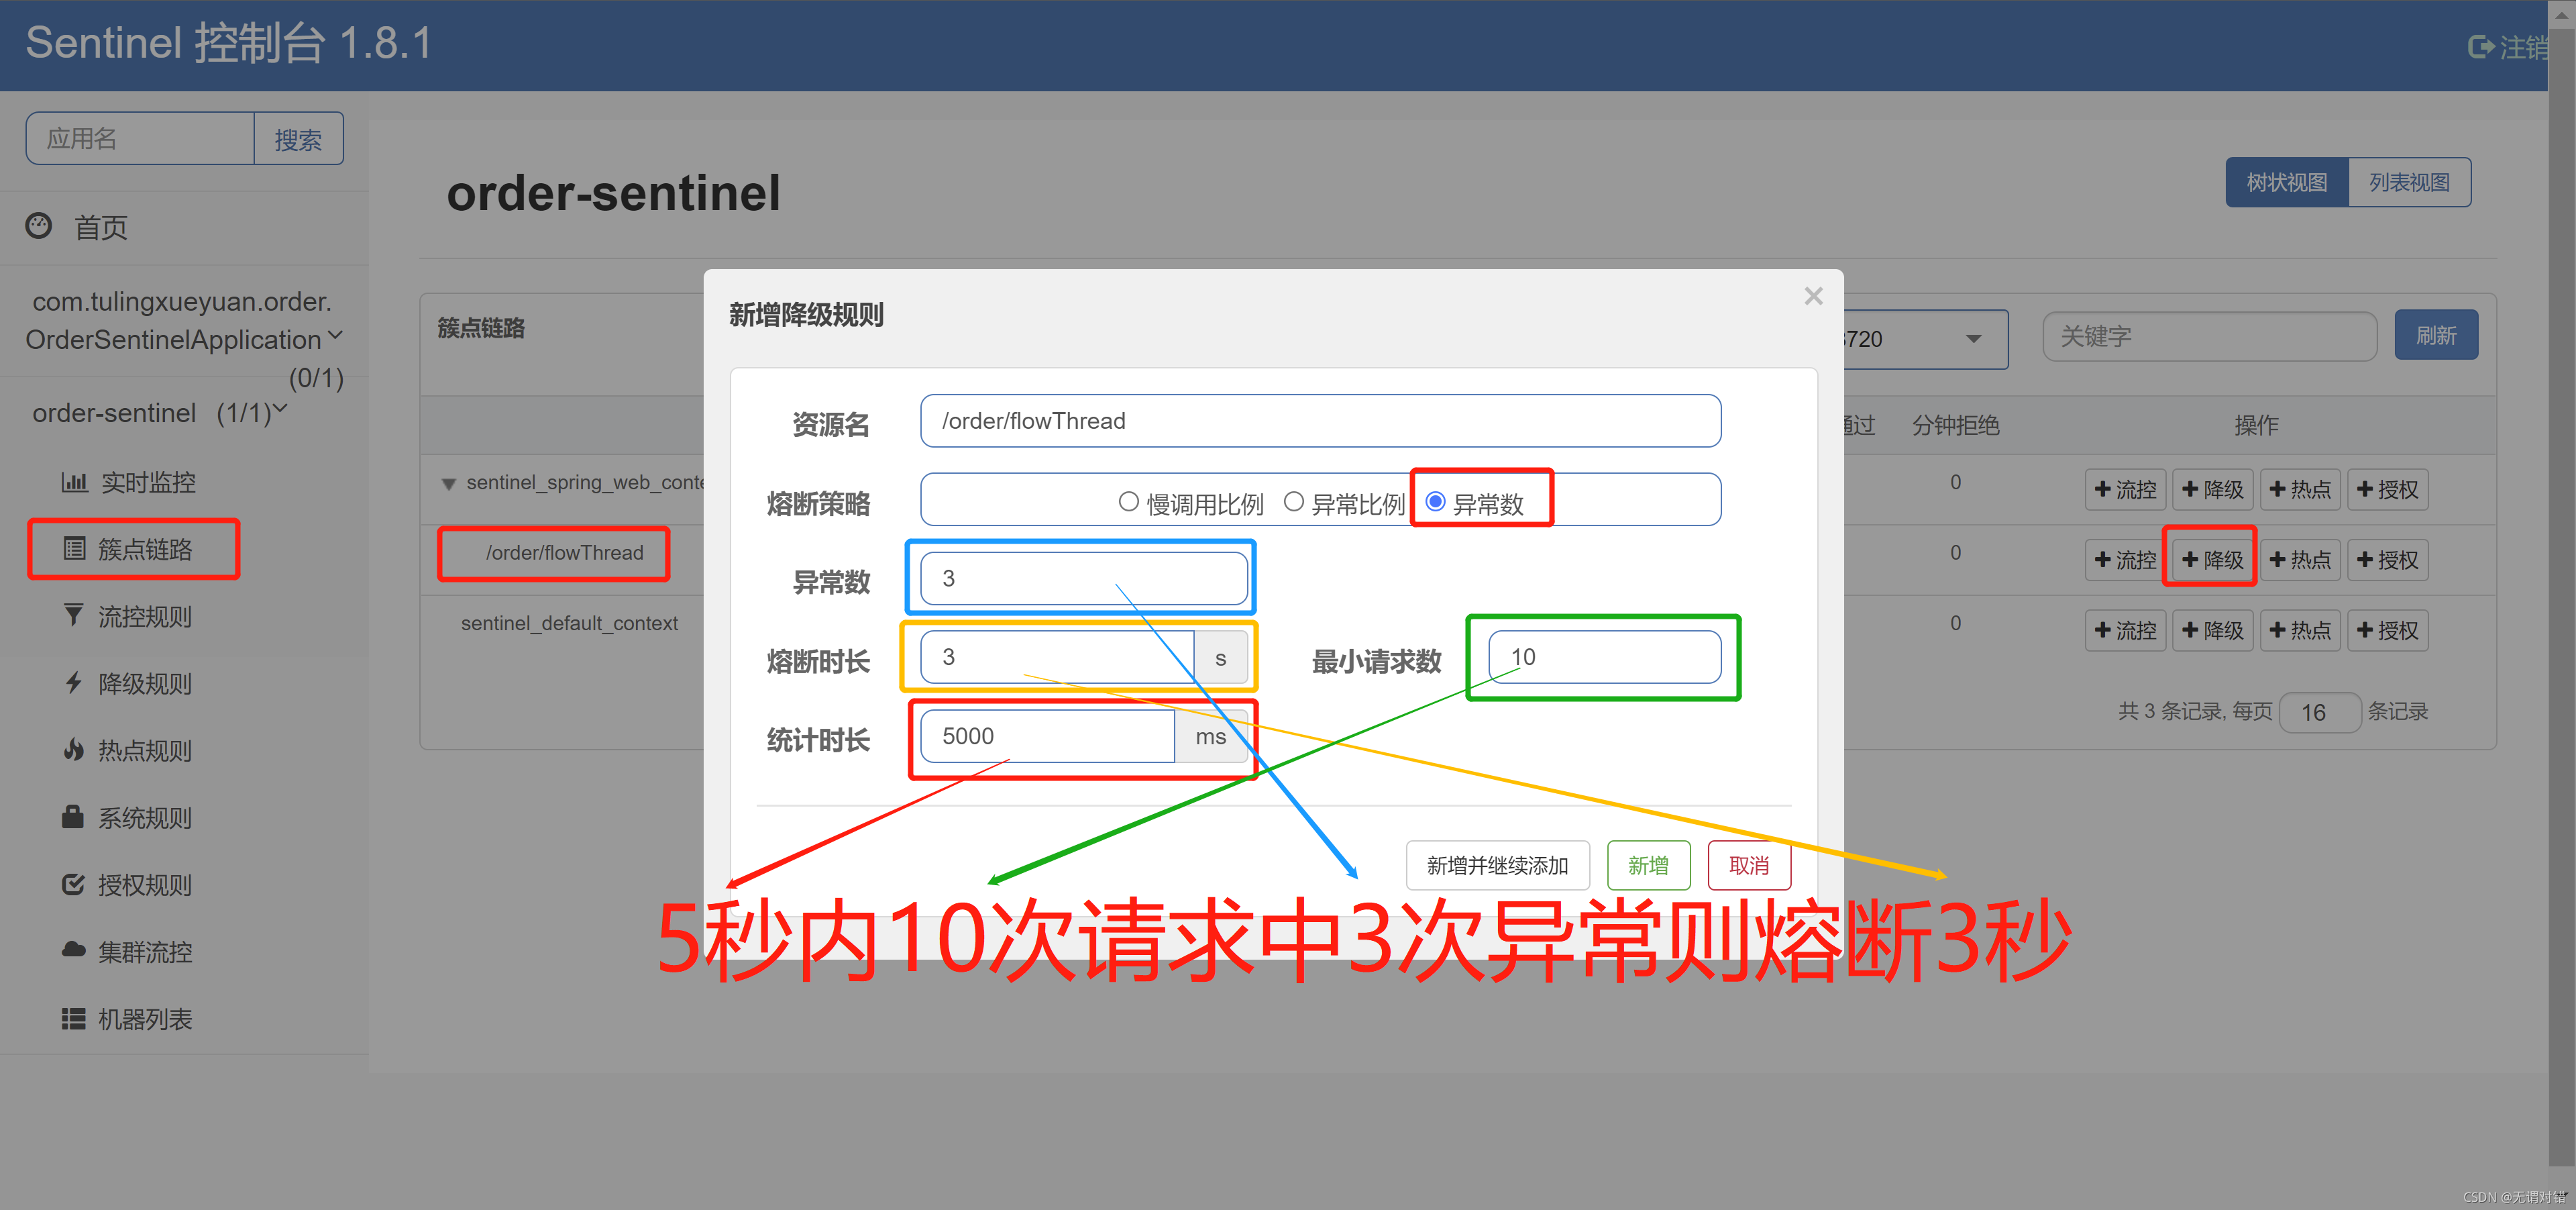Select the 异常数 radio option
The image size is (2576, 1210).
point(1436,502)
